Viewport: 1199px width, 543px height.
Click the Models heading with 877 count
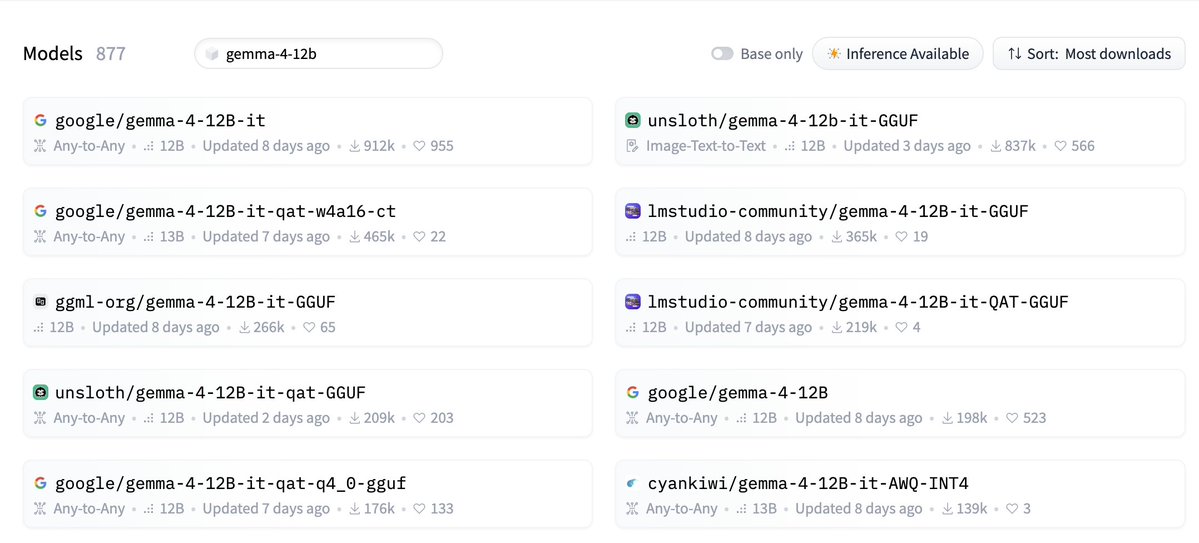pyautogui.click(x=74, y=54)
